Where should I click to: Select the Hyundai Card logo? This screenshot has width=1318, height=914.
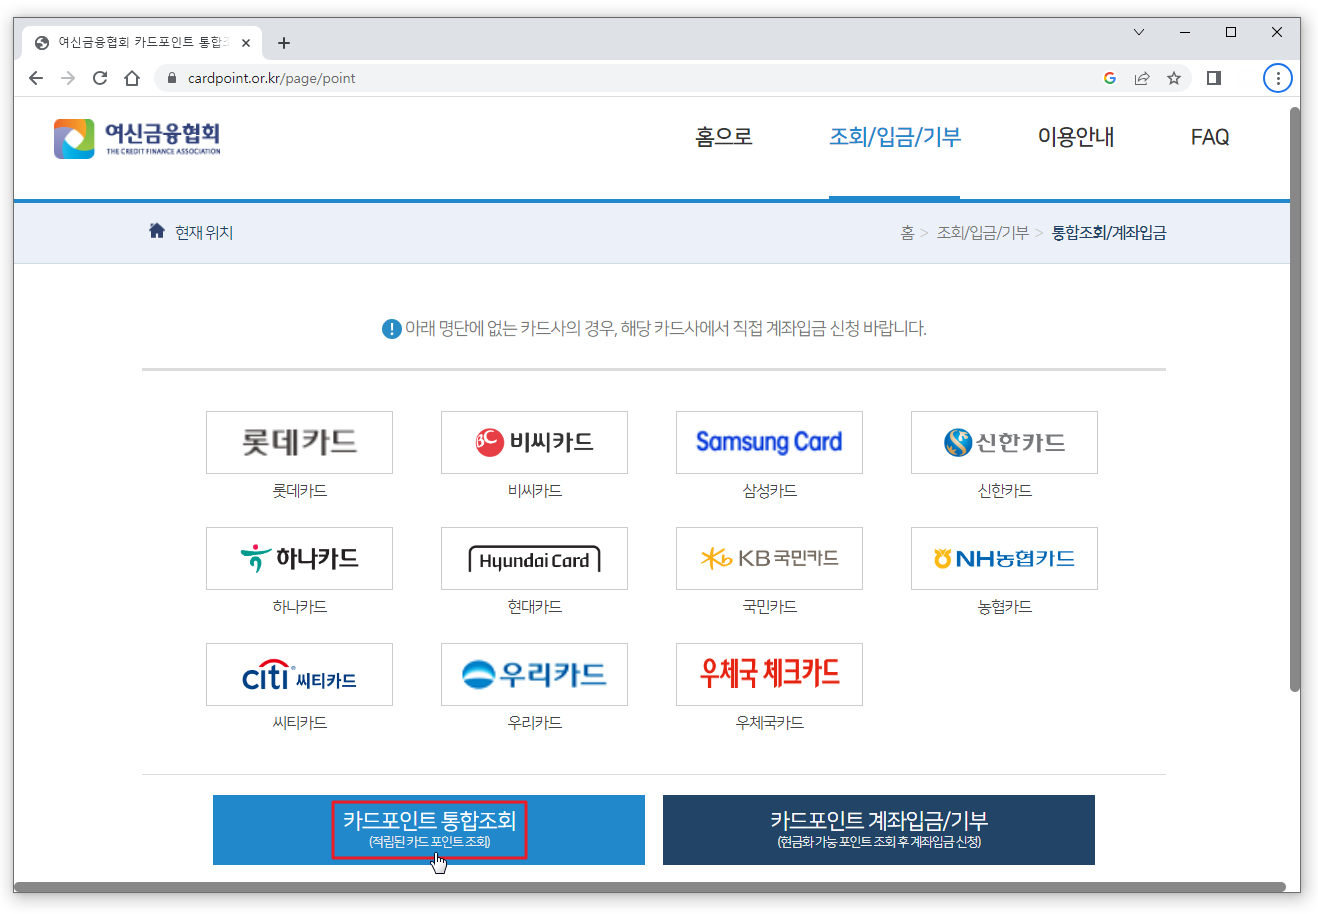coord(534,558)
